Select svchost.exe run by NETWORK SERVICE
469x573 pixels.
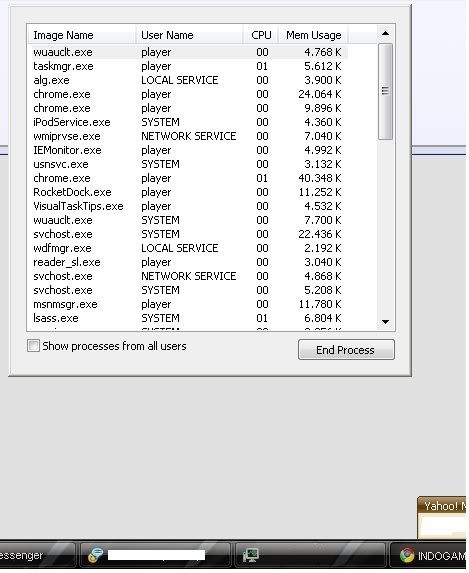[x=188, y=276]
